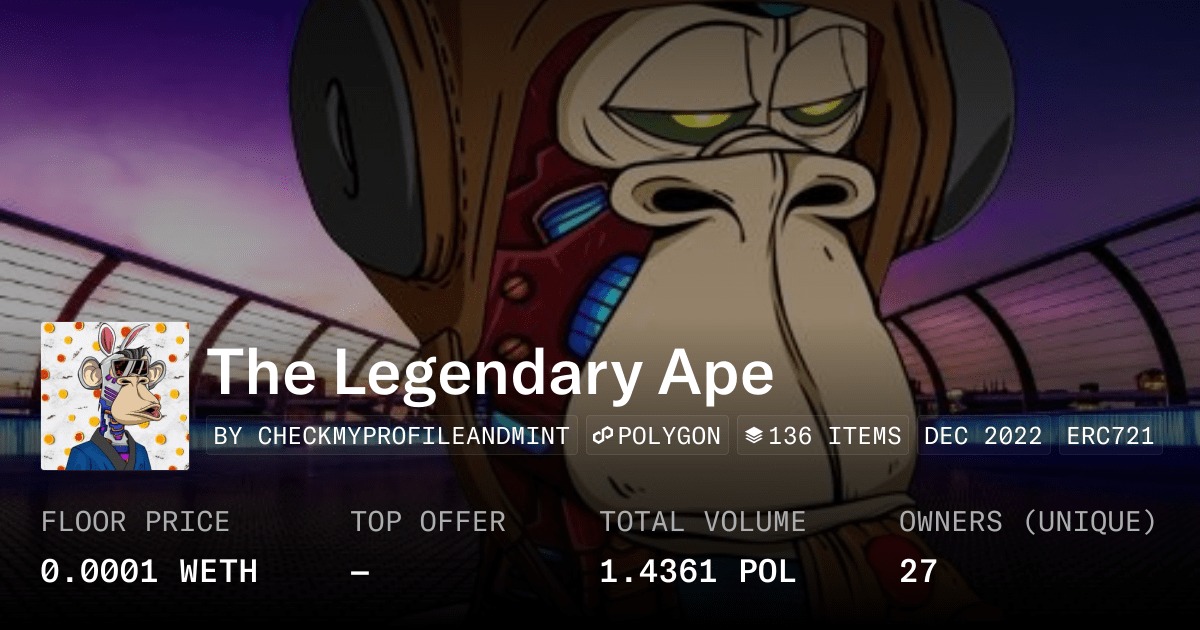Select the 0.0001 WETH floor value
Image resolution: width=1200 pixels, height=630 pixels.
(149, 571)
